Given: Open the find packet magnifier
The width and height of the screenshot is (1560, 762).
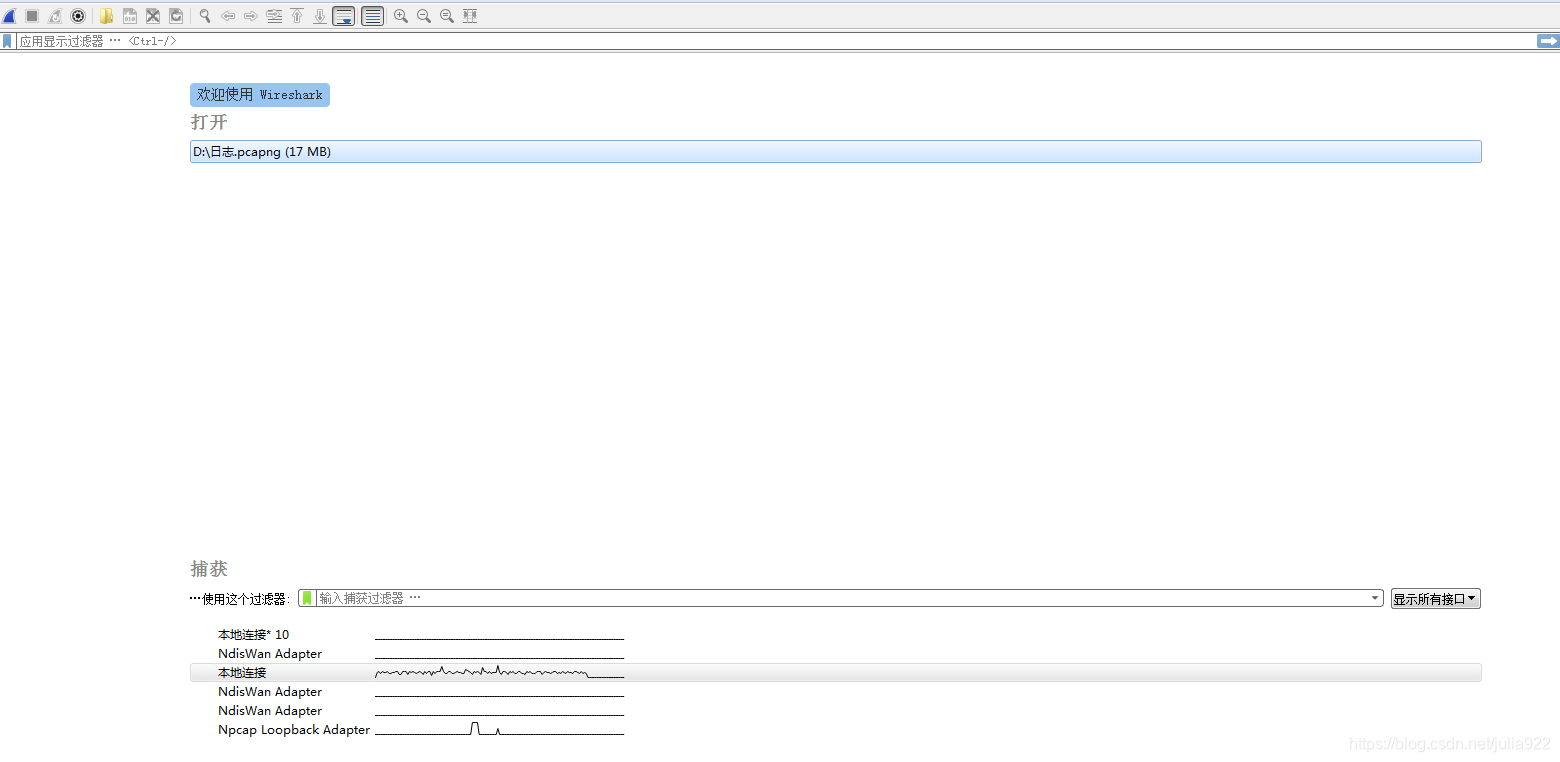Looking at the screenshot, I should point(204,16).
